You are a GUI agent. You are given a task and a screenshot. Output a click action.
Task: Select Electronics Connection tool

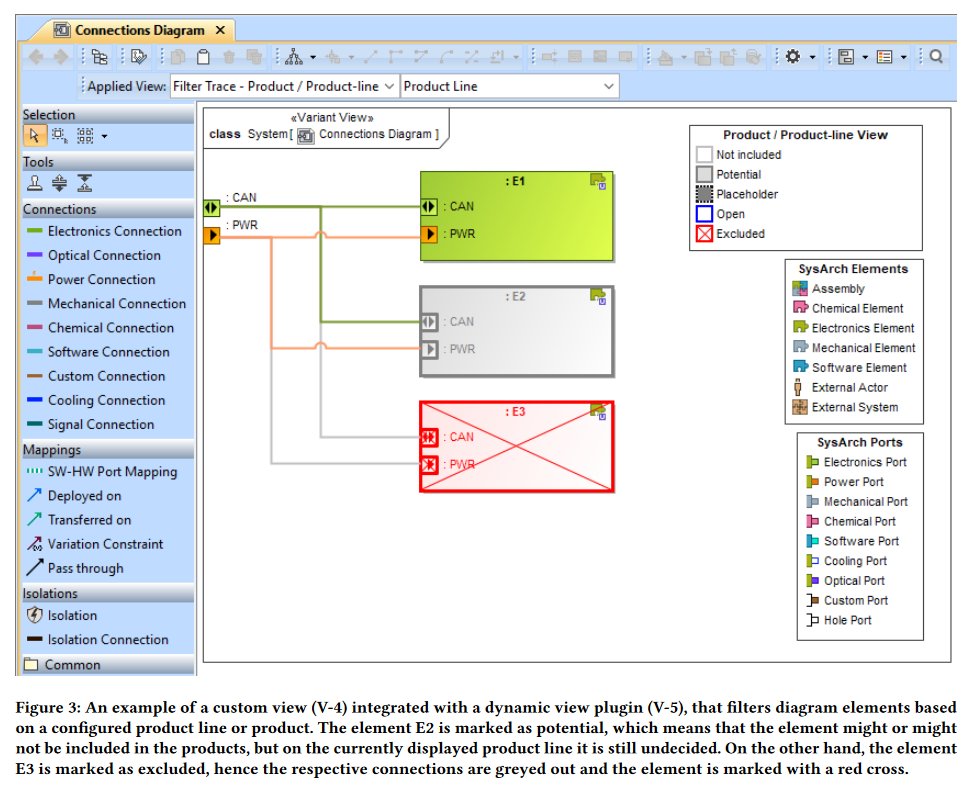point(105,231)
